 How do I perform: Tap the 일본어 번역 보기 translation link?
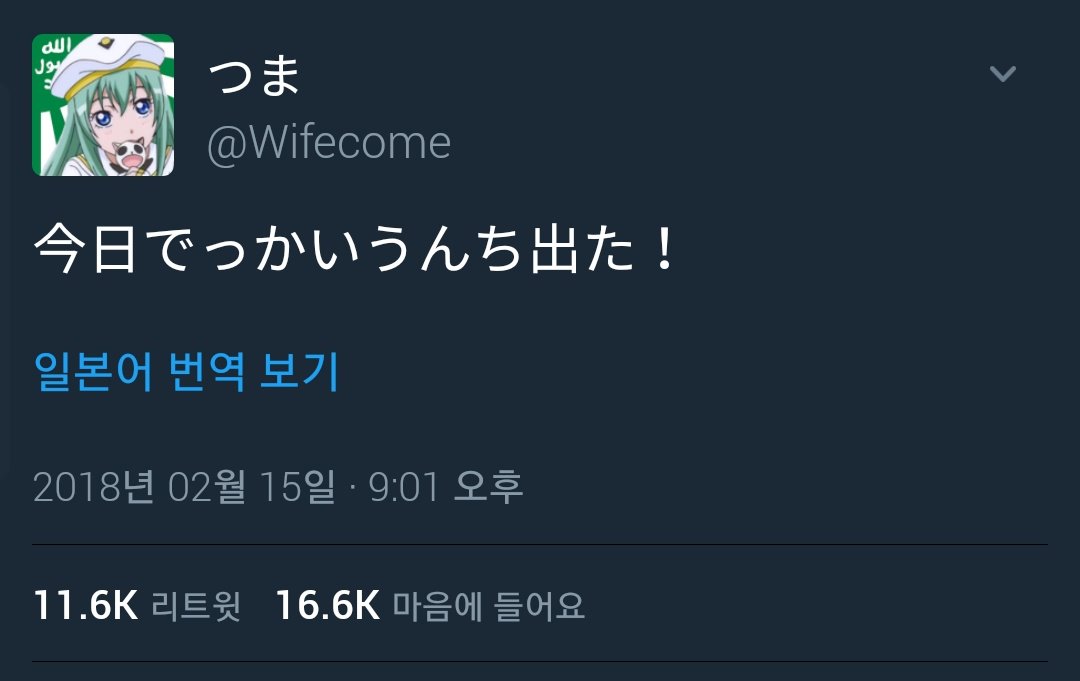[186, 371]
